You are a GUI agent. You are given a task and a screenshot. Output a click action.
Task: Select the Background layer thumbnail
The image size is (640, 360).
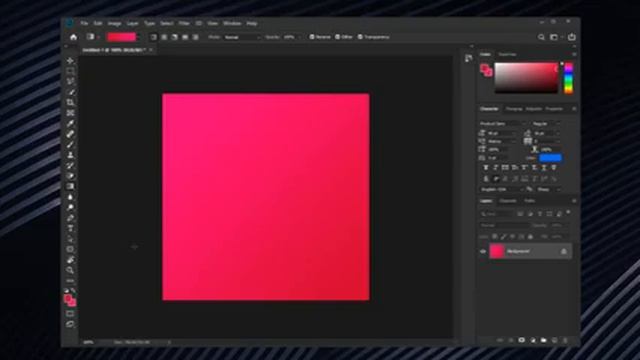tap(497, 251)
